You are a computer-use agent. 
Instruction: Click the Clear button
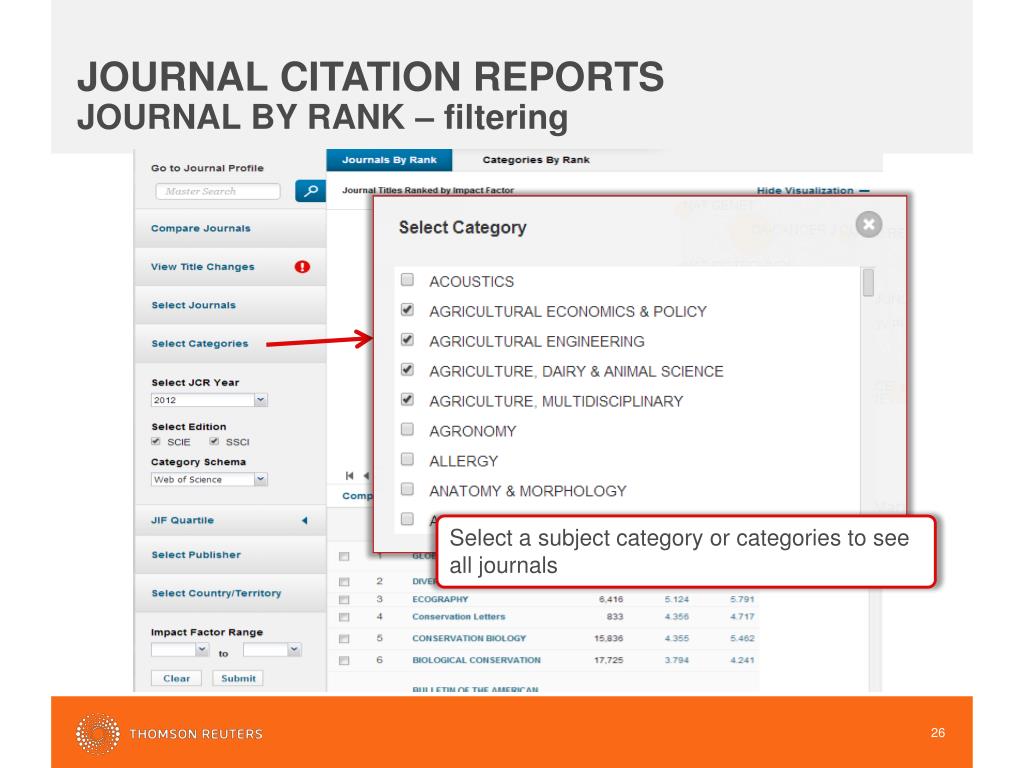pos(176,679)
